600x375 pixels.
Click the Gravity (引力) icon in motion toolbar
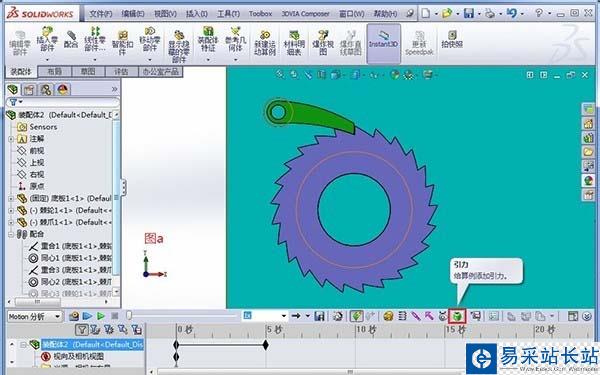tap(457, 316)
